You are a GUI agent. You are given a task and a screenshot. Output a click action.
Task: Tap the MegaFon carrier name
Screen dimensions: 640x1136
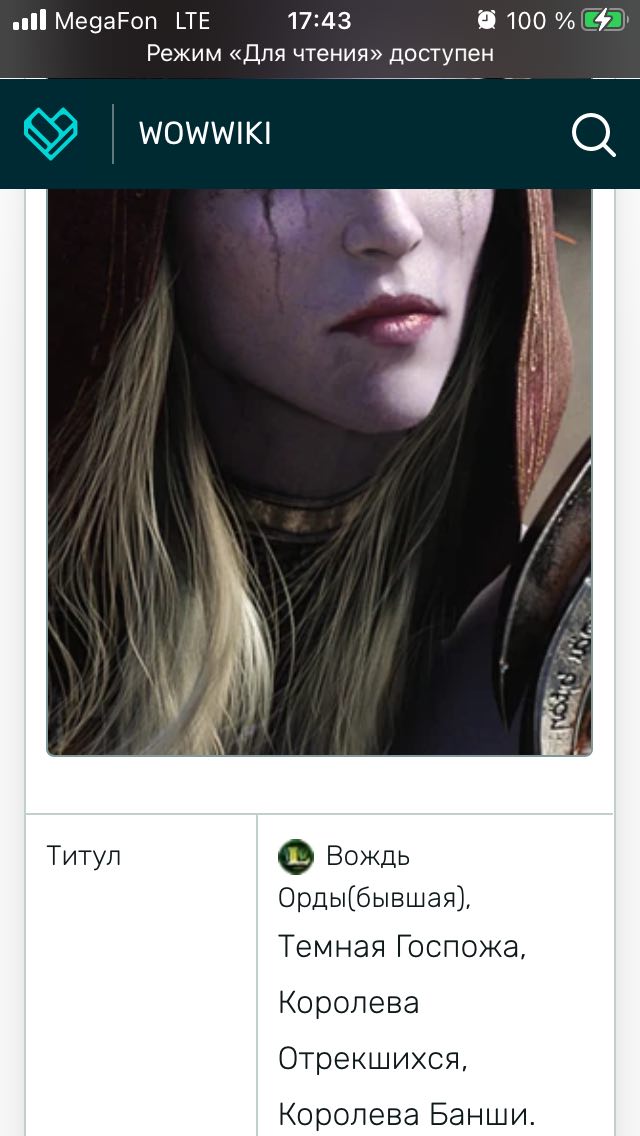point(106,20)
